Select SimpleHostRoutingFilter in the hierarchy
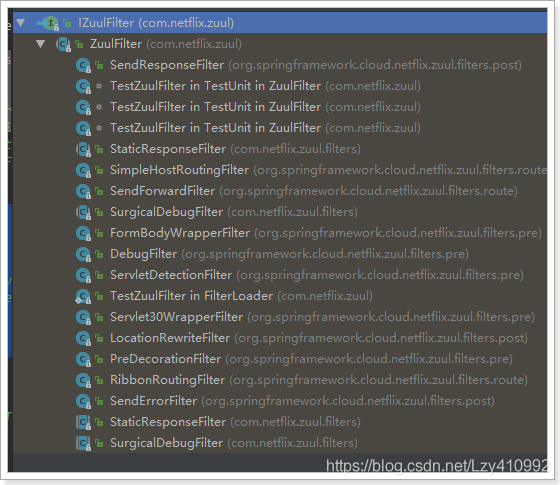The image size is (560, 485). point(328,170)
